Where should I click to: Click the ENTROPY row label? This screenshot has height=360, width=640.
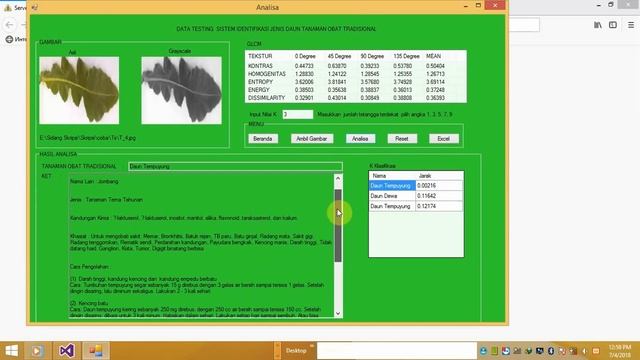tap(260, 82)
